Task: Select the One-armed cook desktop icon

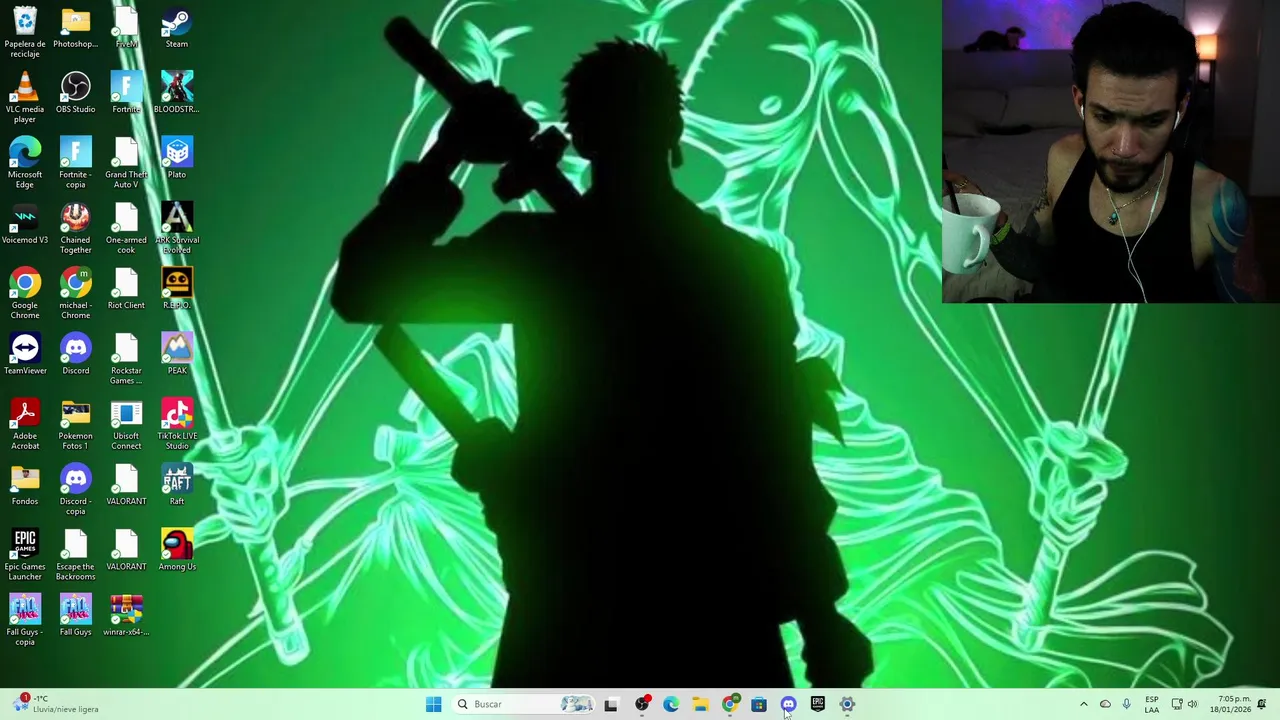Action: pos(126,228)
